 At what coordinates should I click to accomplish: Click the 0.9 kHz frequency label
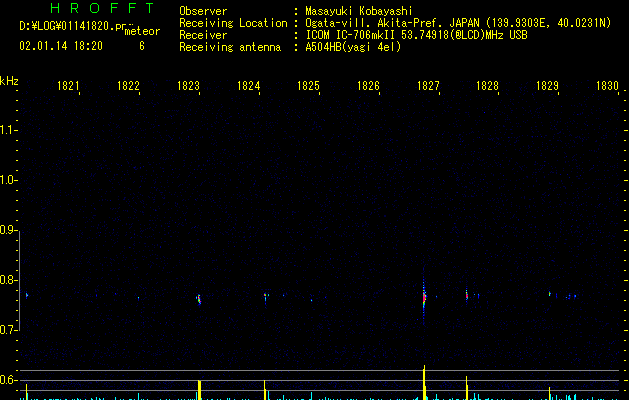7,230
